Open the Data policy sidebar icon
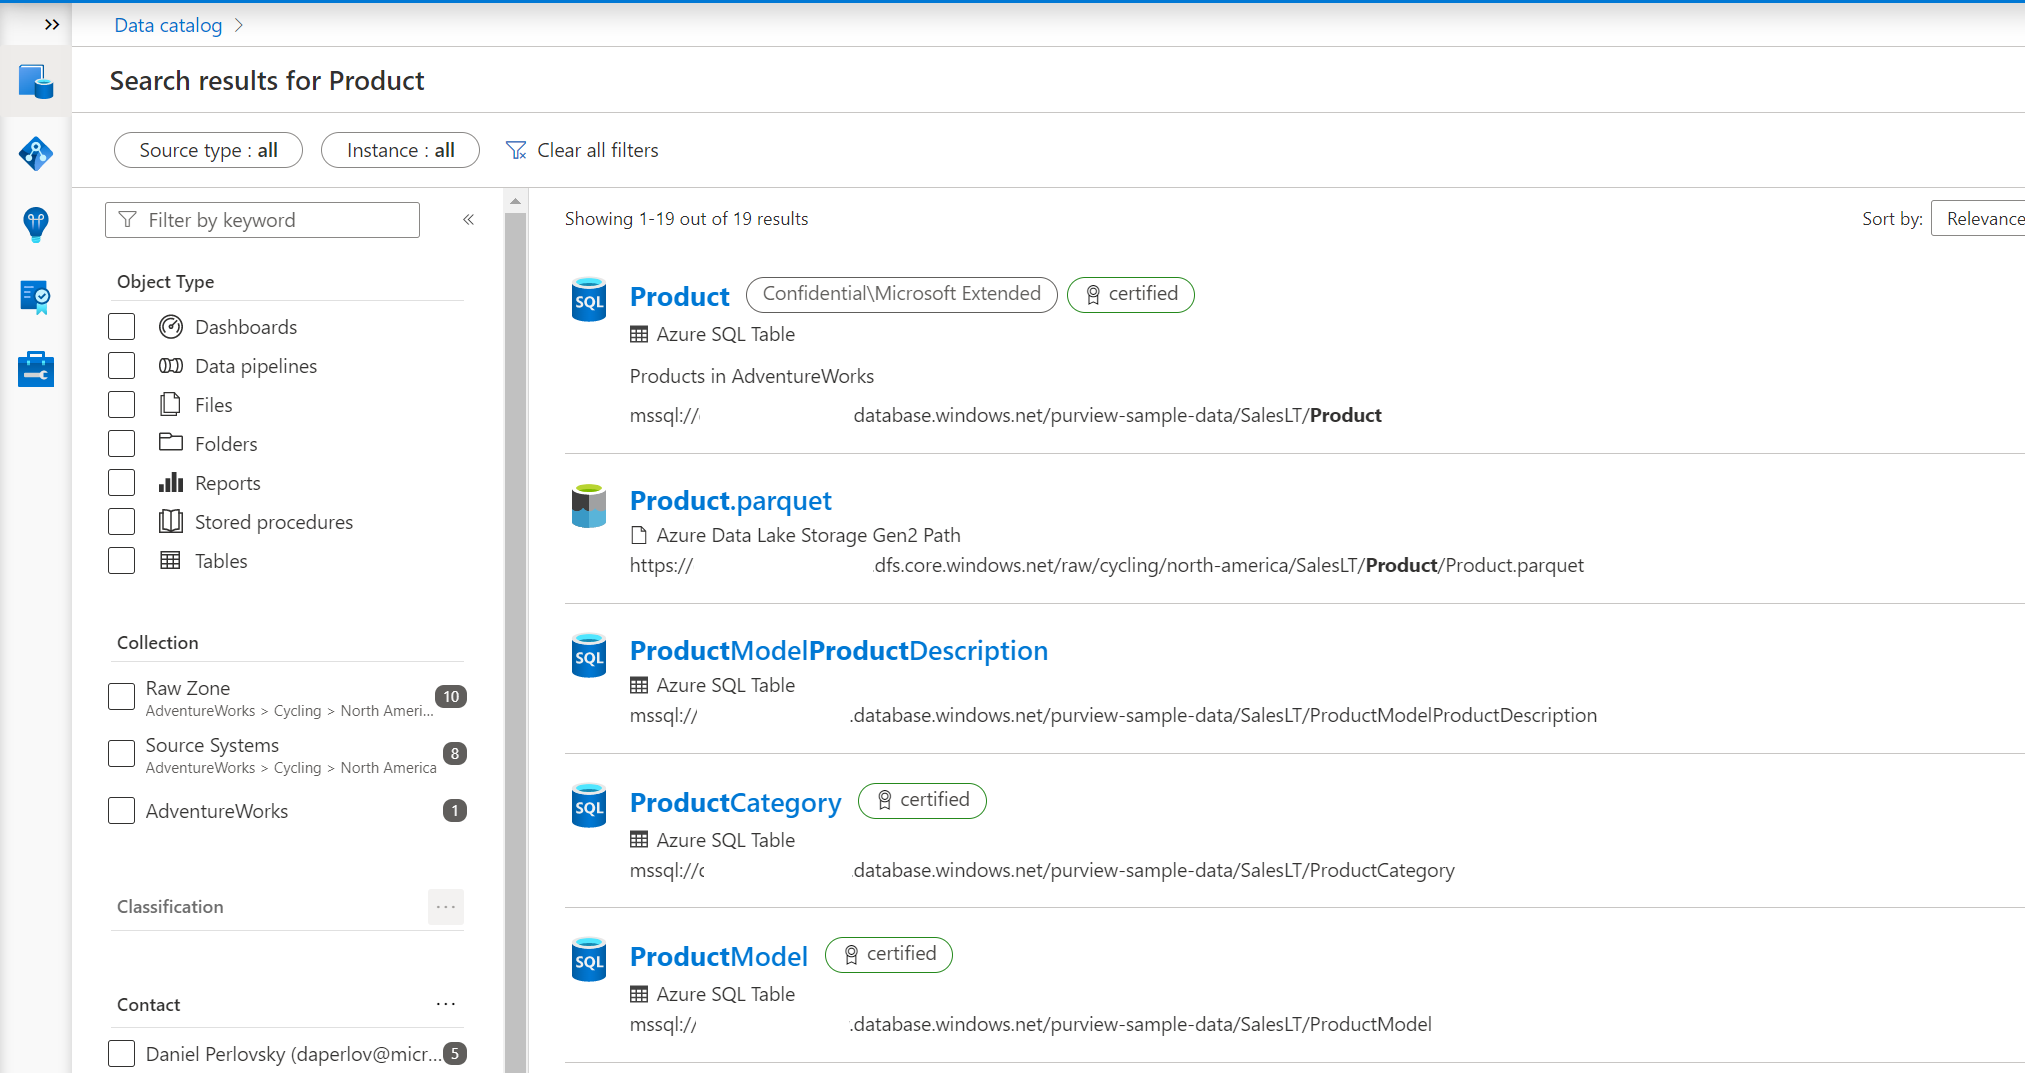 (36, 297)
